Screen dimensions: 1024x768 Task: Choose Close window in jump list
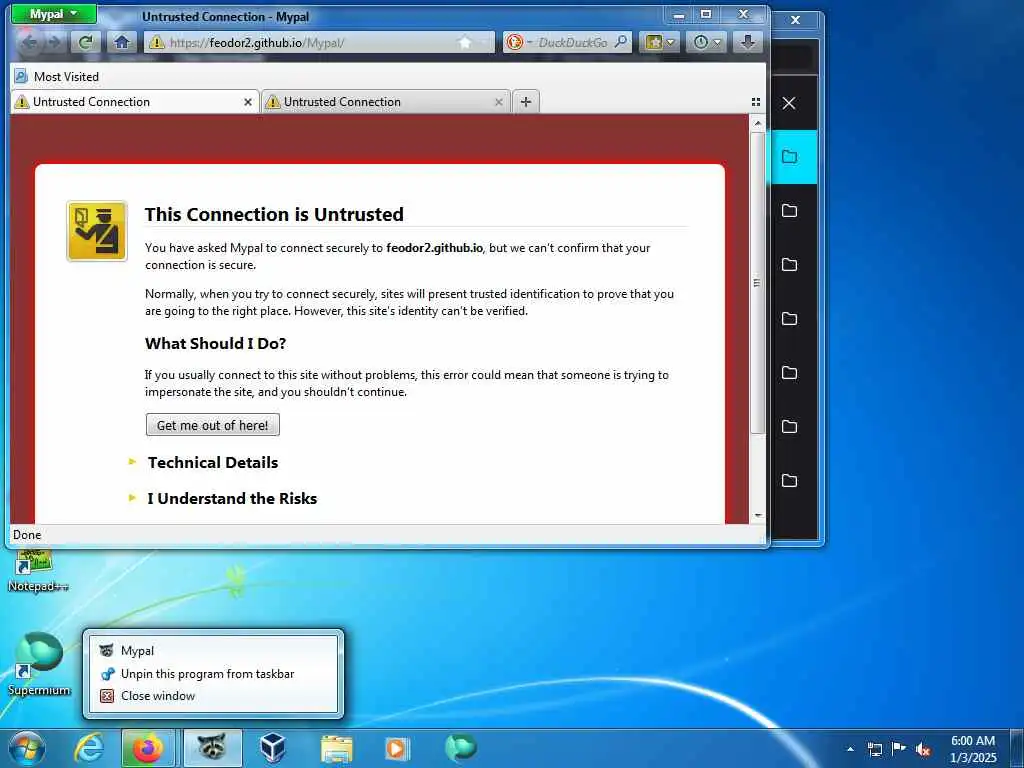coord(212,696)
